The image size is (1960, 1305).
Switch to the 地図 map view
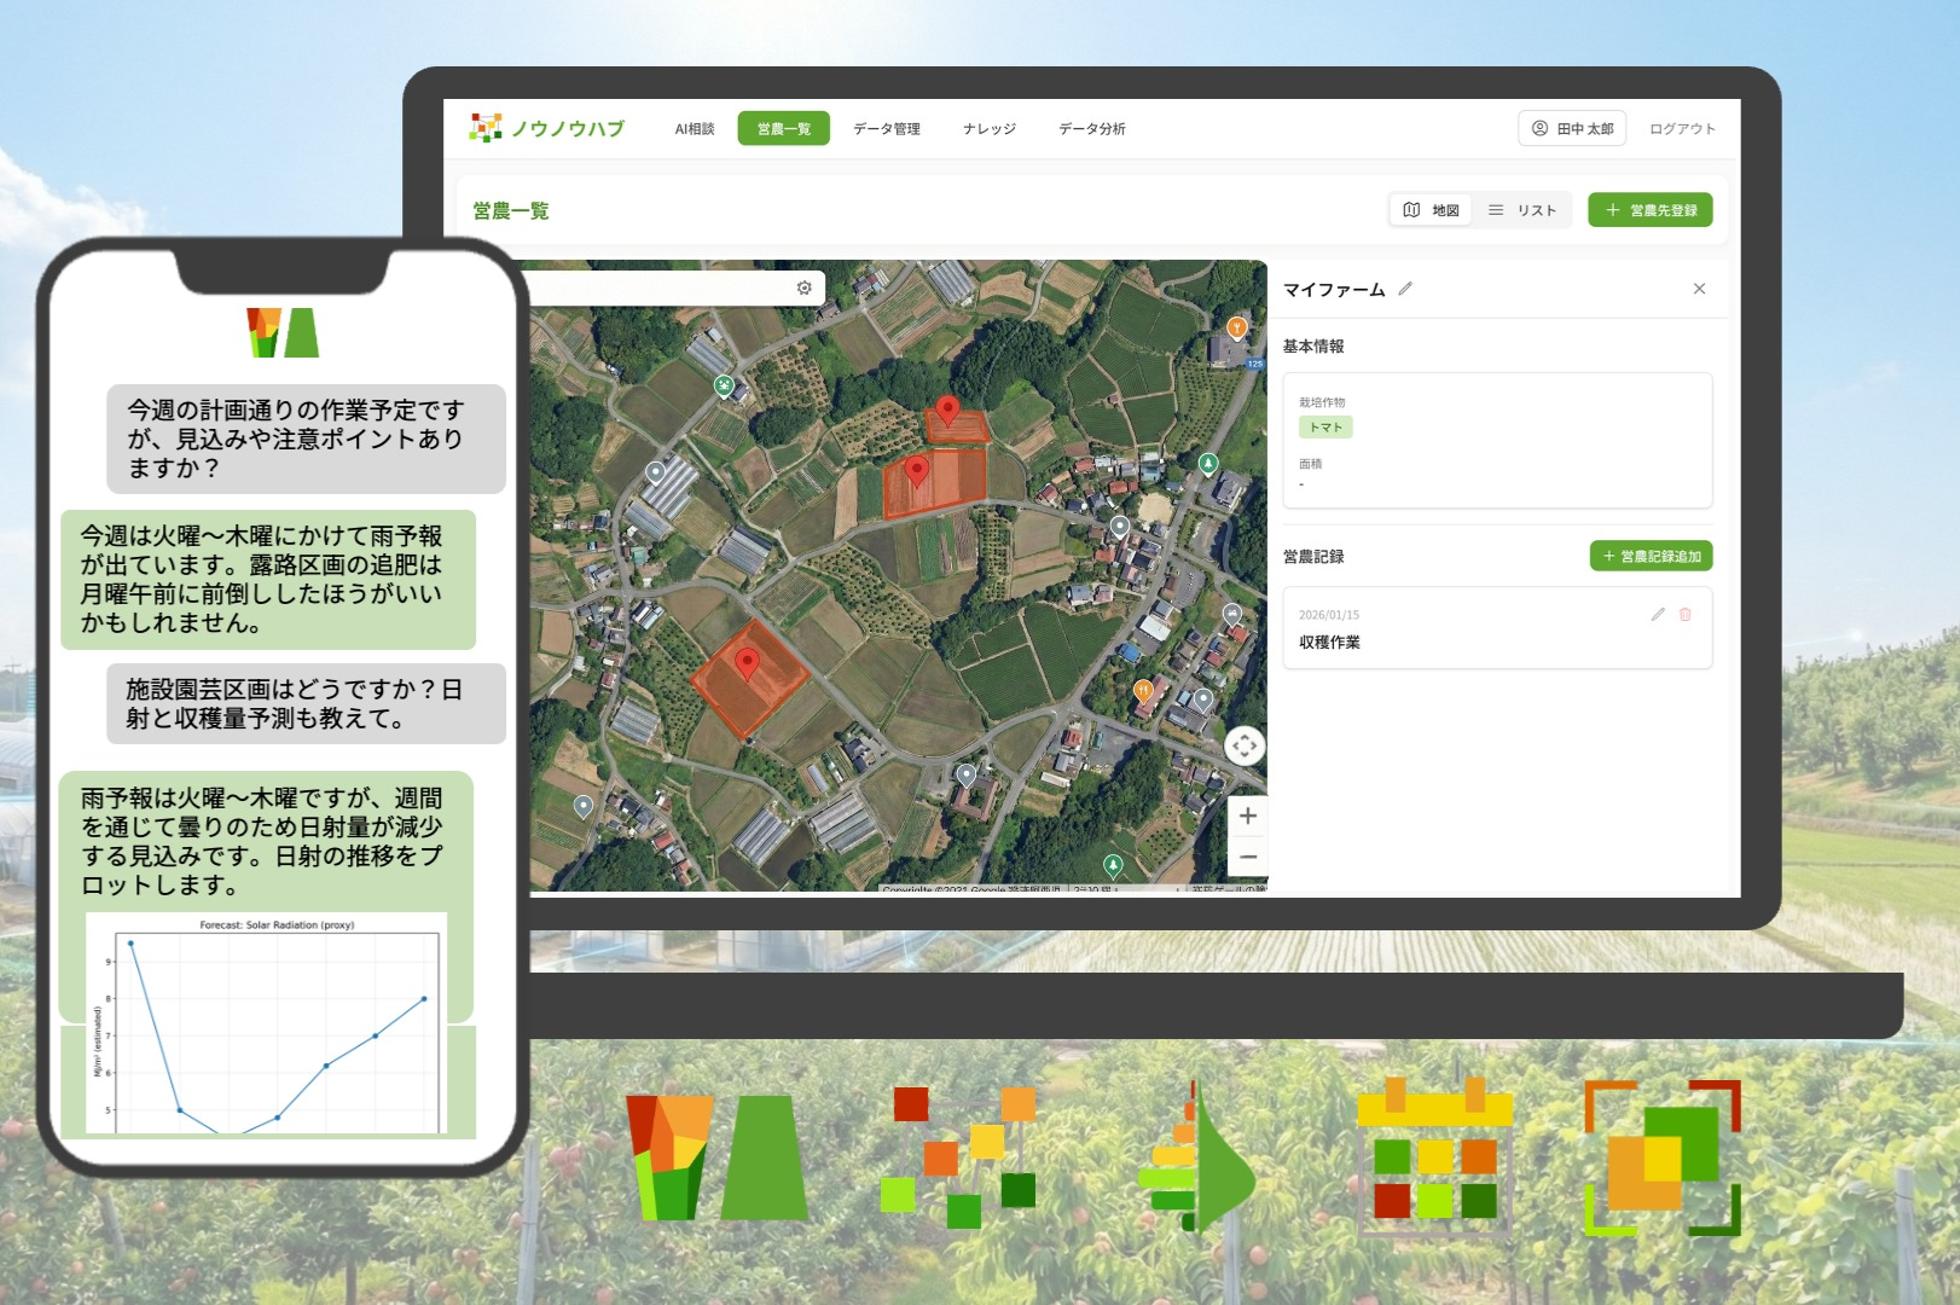click(x=1431, y=210)
